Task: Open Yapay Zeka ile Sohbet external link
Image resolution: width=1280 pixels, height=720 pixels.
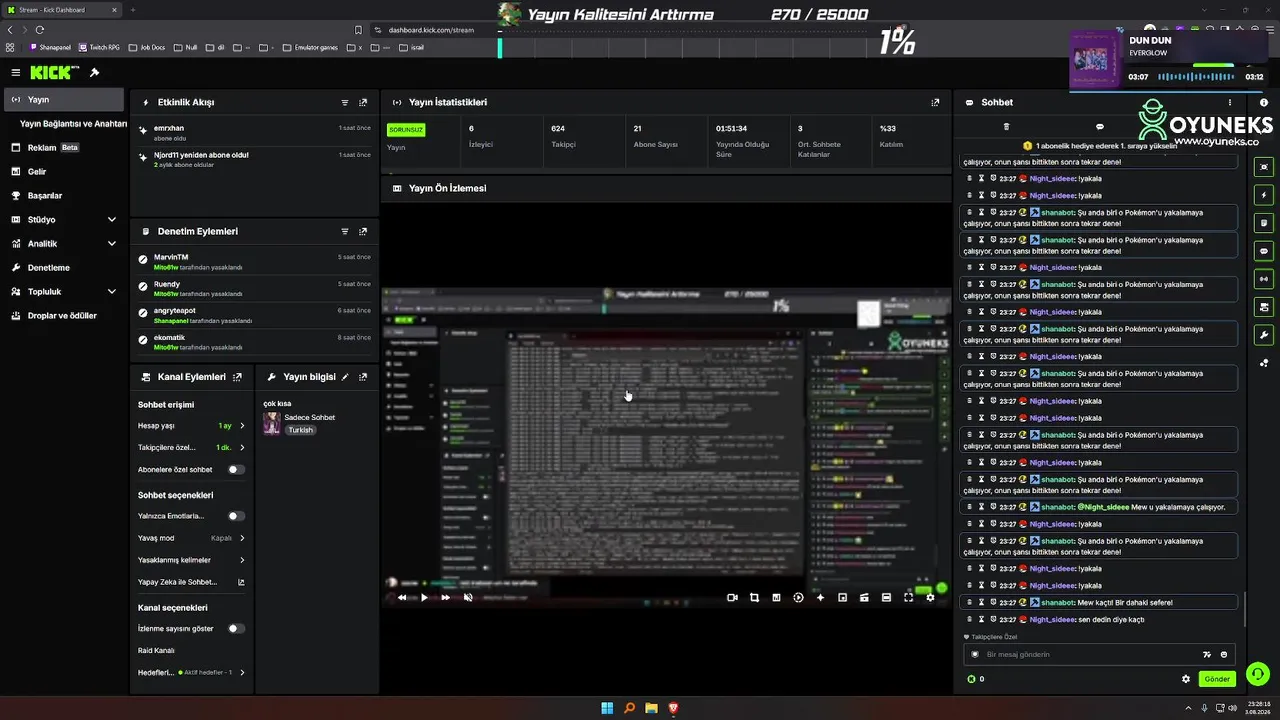Action: point(241,582)
